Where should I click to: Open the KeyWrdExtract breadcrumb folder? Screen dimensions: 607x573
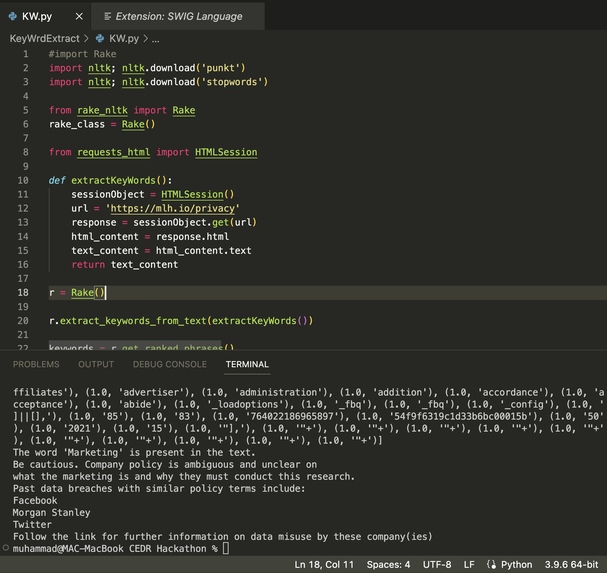click(45, 38)
